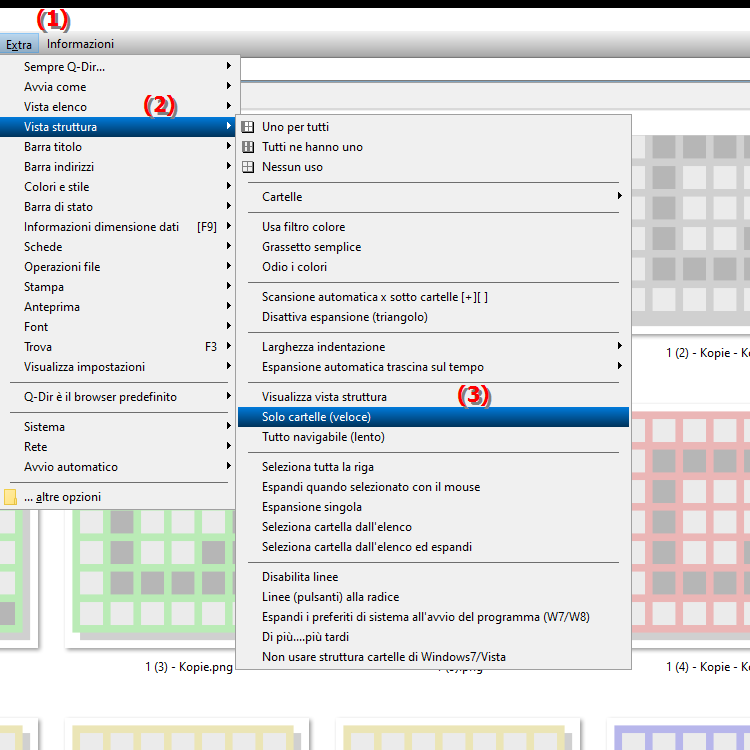
Task: Open Visualizza impostazioni submenu
Action: coord(118,367)
